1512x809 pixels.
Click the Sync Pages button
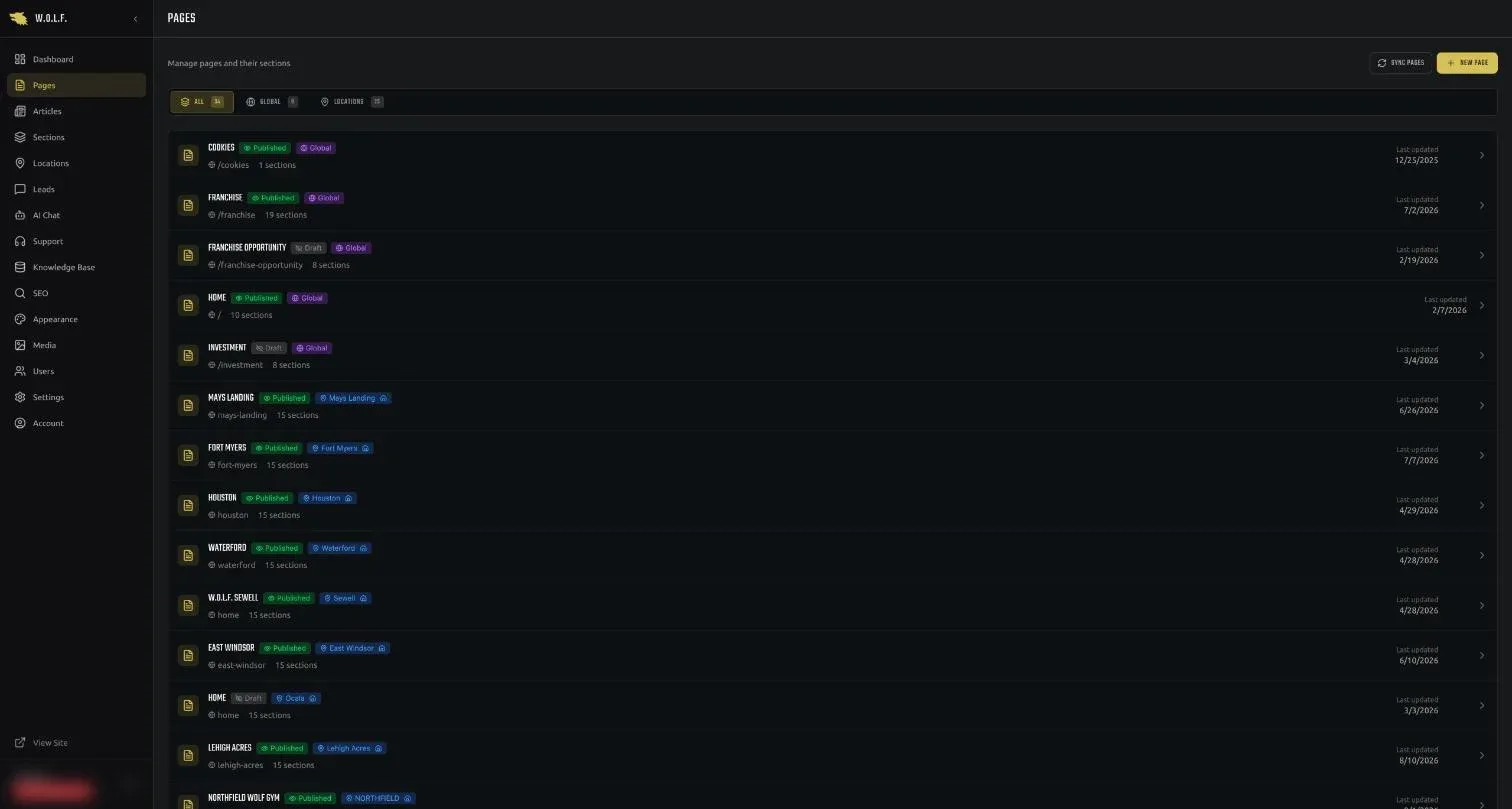1401,63
